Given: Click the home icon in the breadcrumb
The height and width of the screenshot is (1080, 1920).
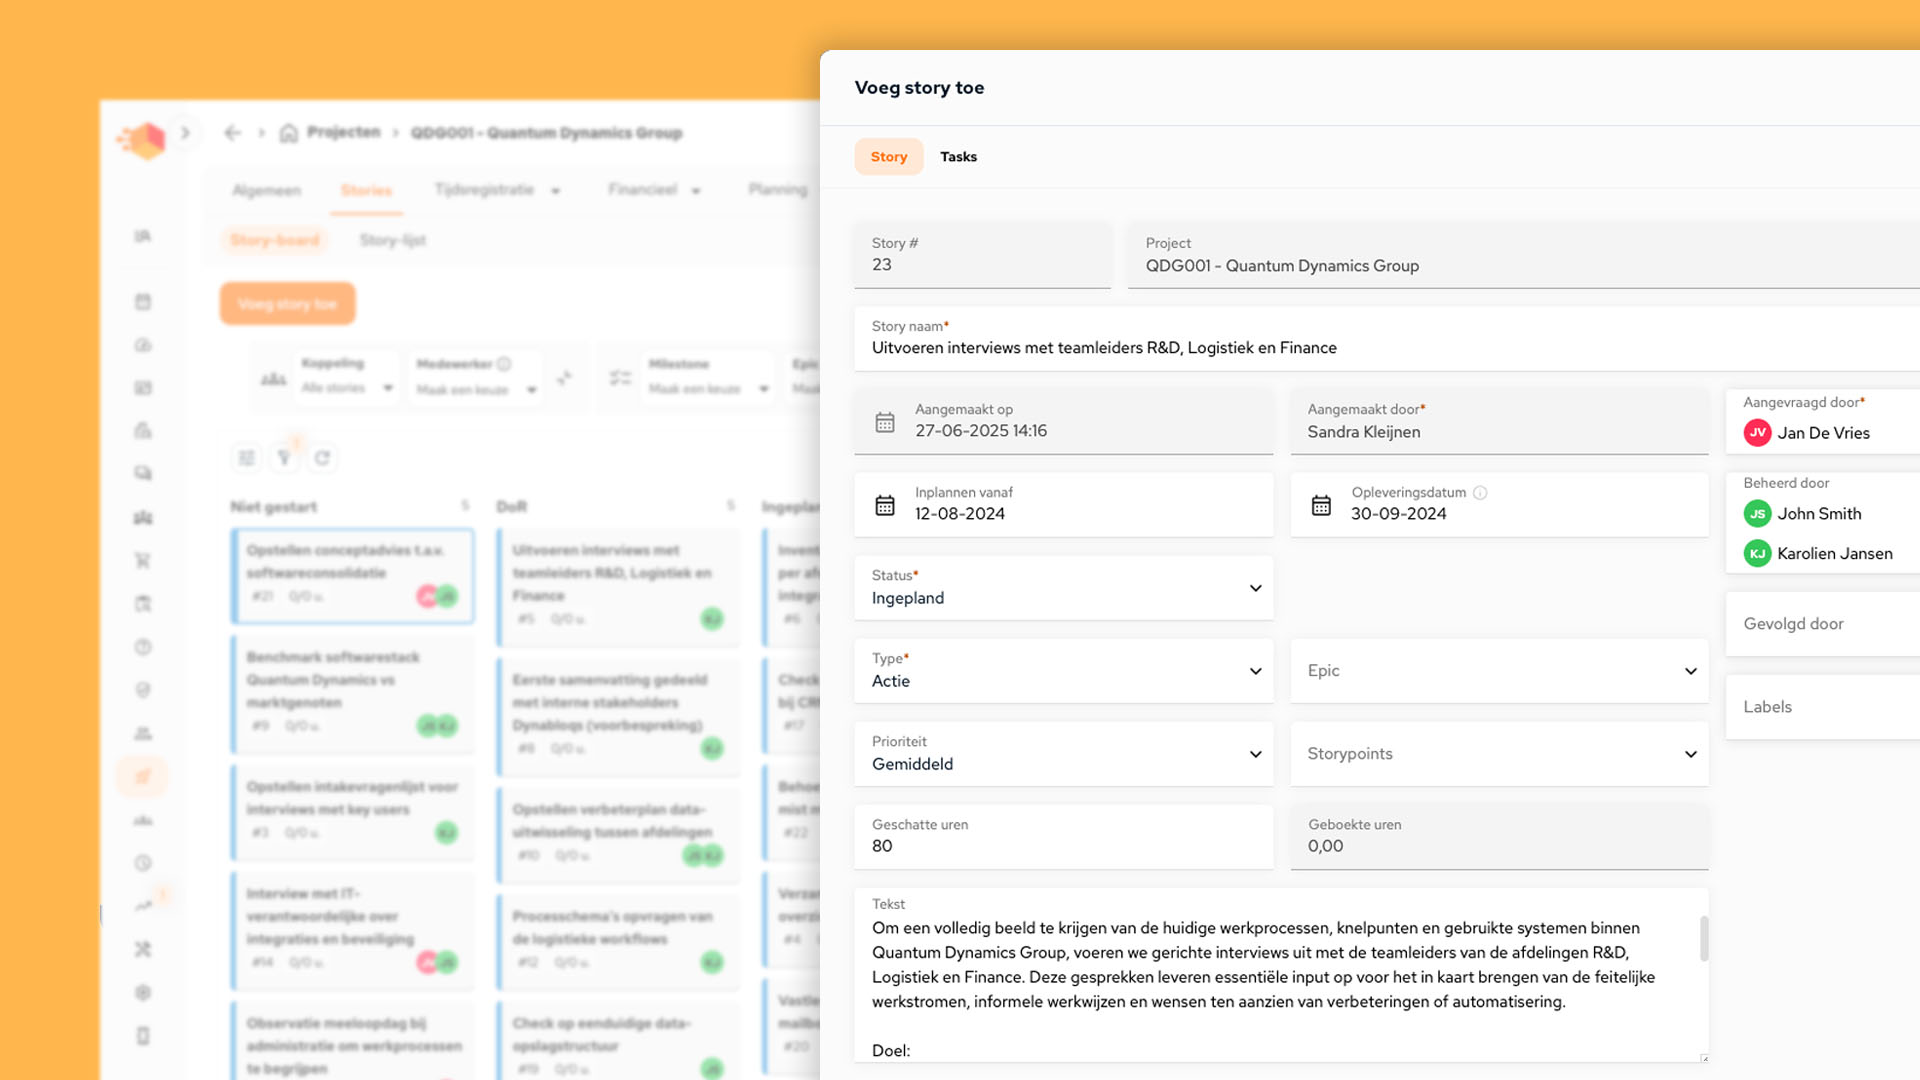Looking at the screenshot, I should pyautogui.click(x=288, y=132).
